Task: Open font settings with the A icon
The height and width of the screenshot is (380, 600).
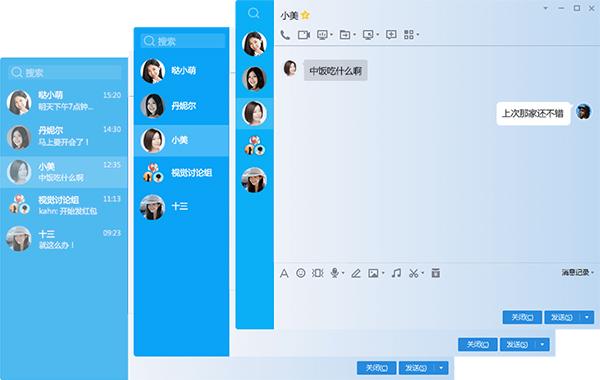Action: click(284, 273)
